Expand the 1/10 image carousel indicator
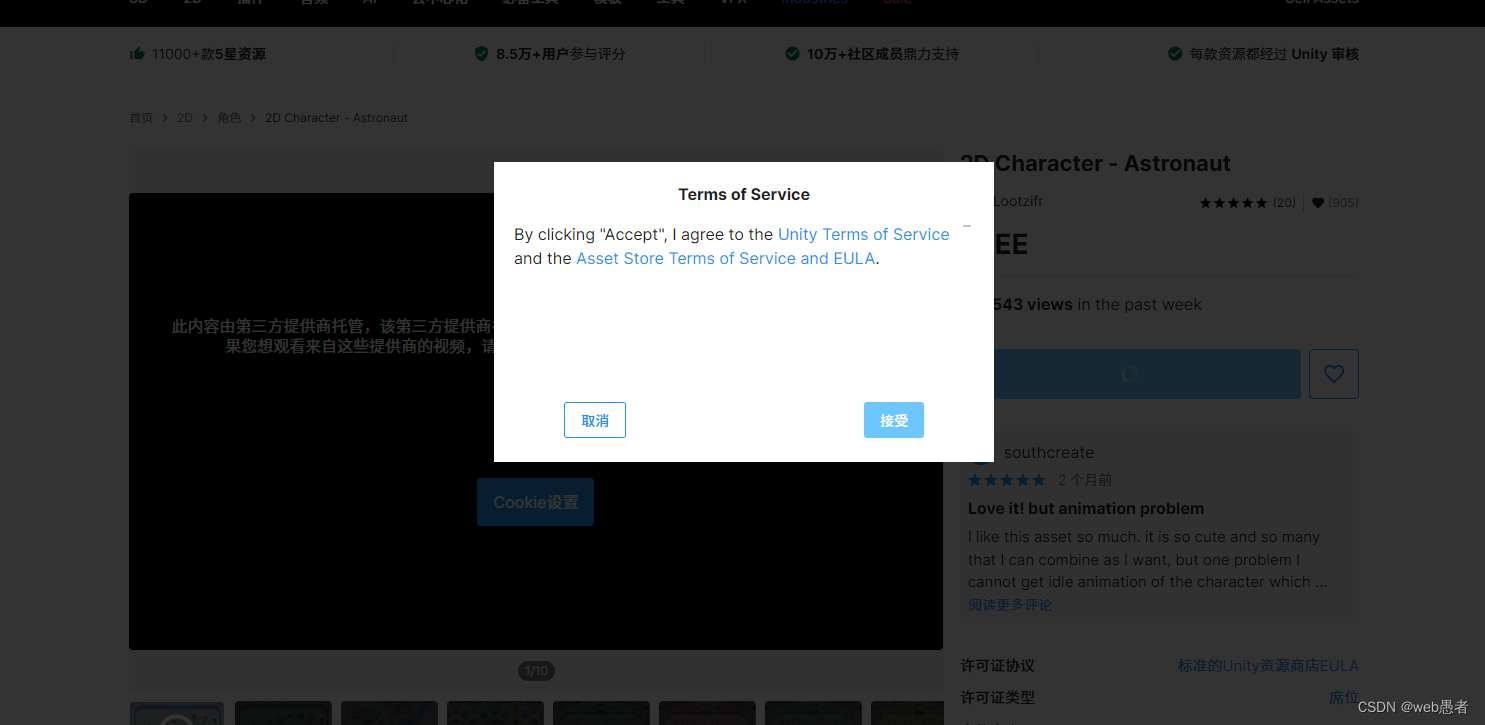The image size is (1485, 725). point(536,670)
